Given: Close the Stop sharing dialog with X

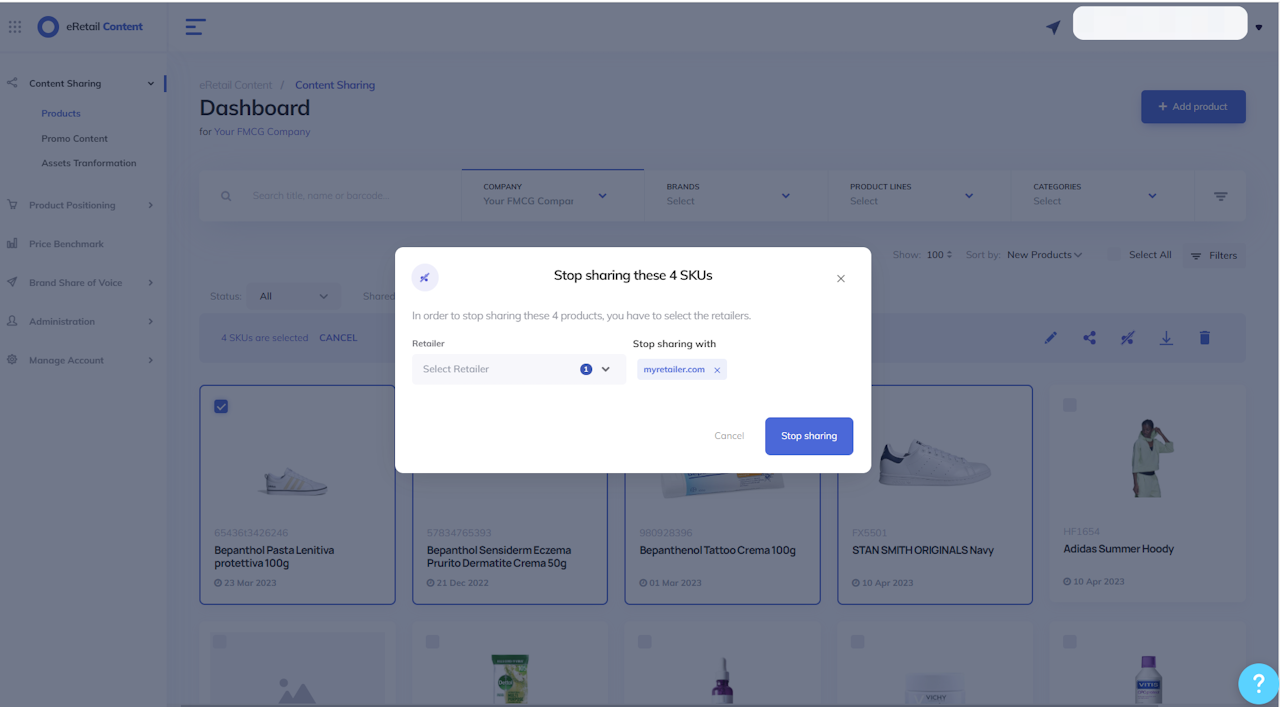Looking at the screenshot, I should pos(841,279).
